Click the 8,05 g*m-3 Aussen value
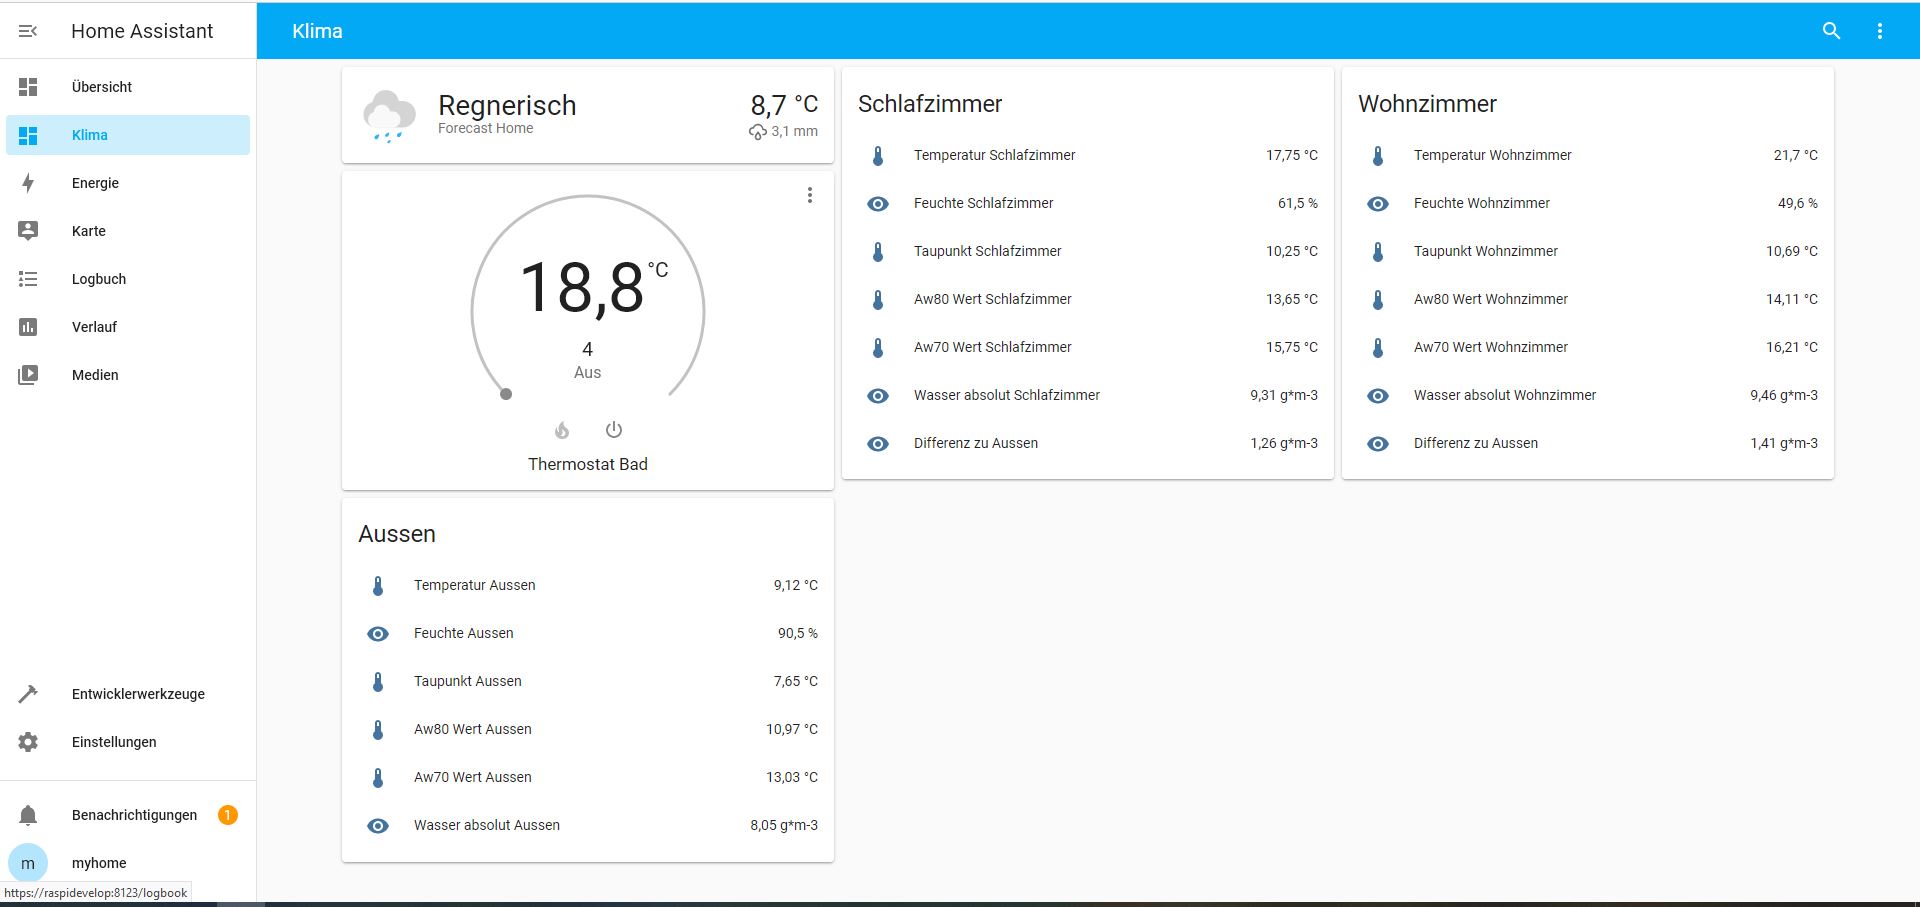This screenshot has width=1920, height=907. coord(784,825)
